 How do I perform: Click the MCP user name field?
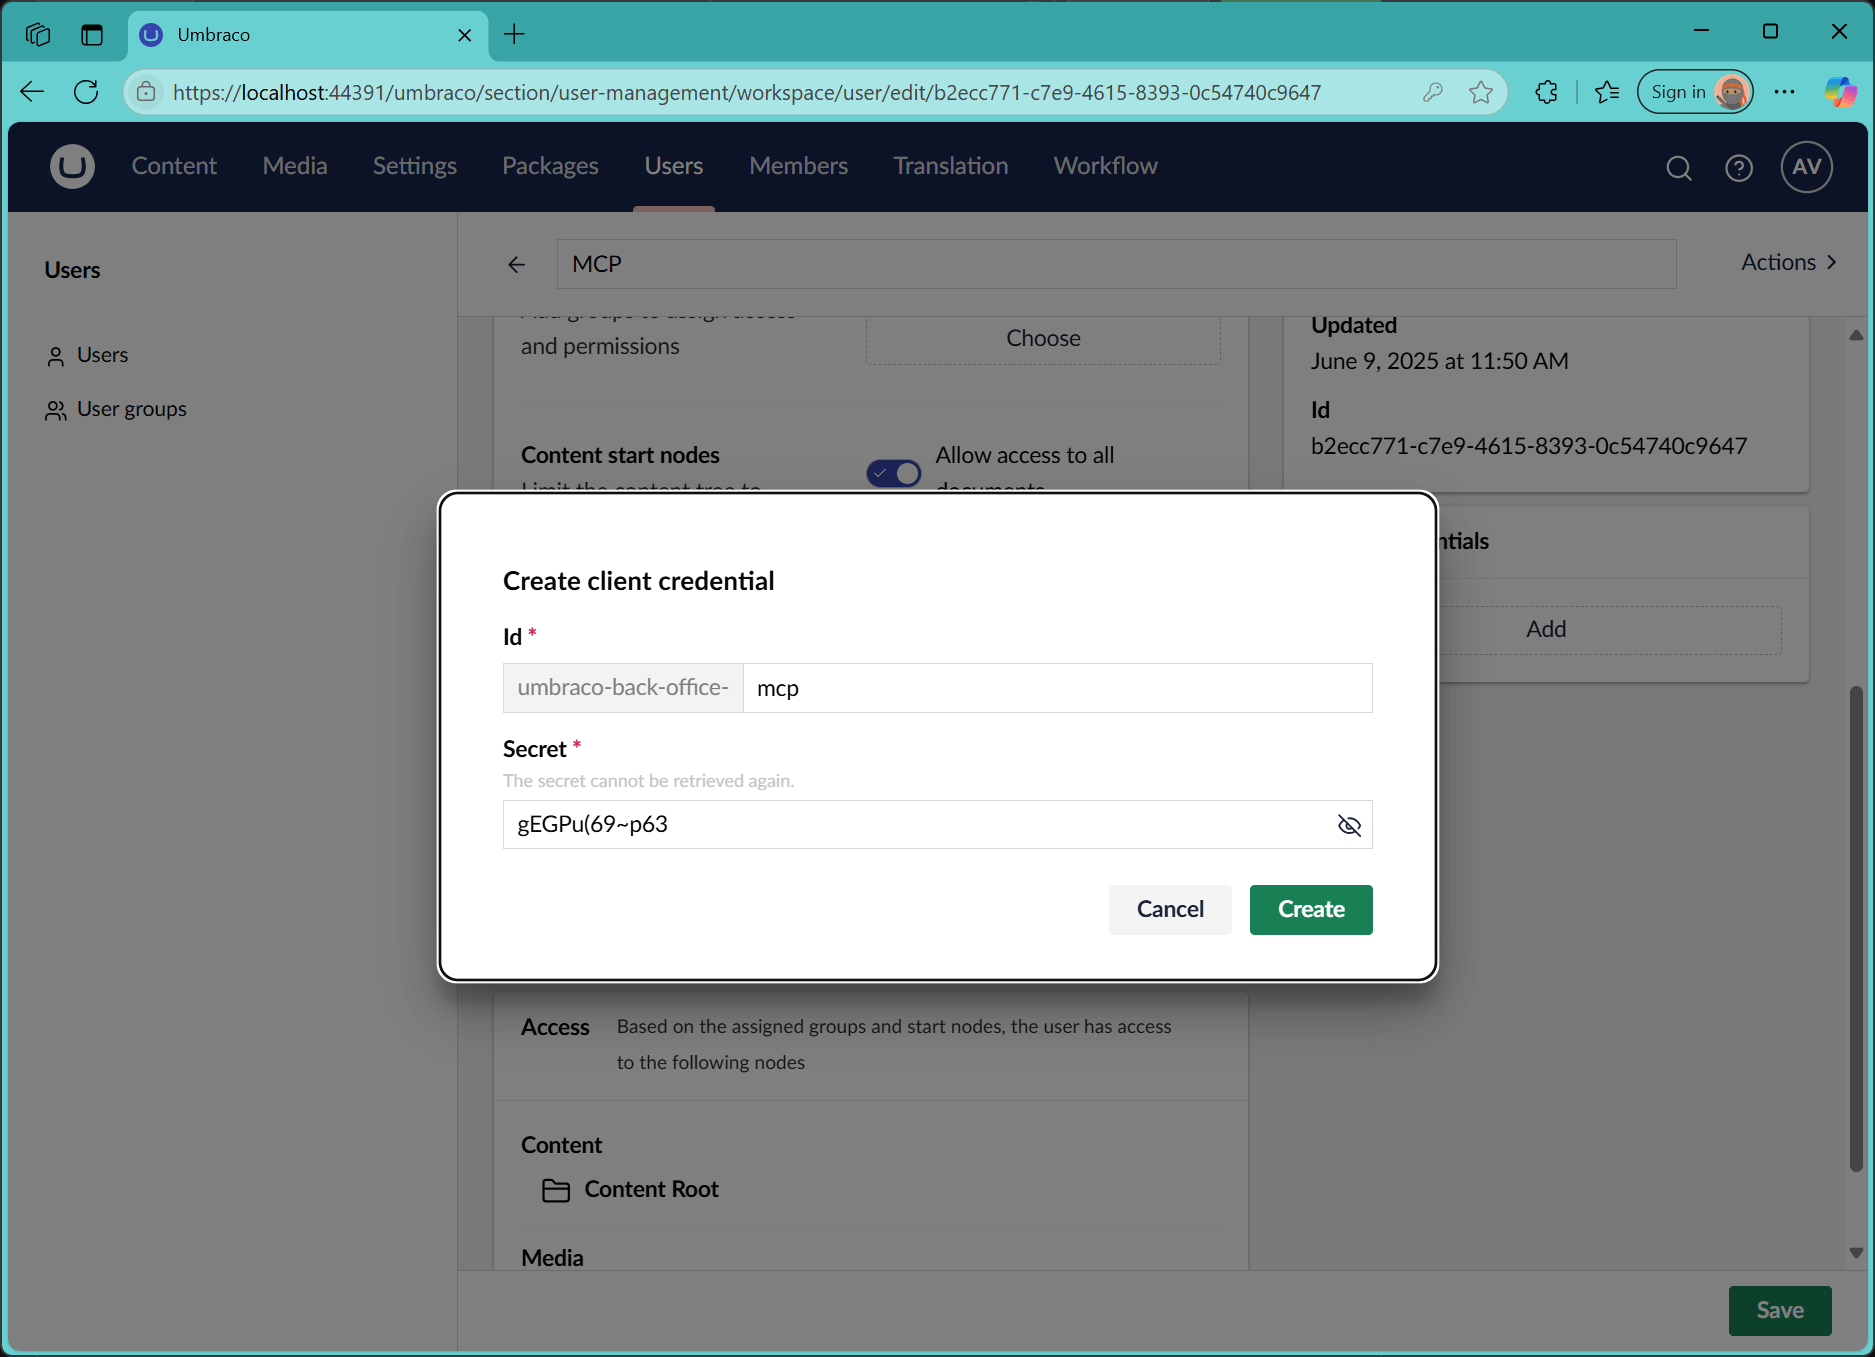coord(1116,264)
